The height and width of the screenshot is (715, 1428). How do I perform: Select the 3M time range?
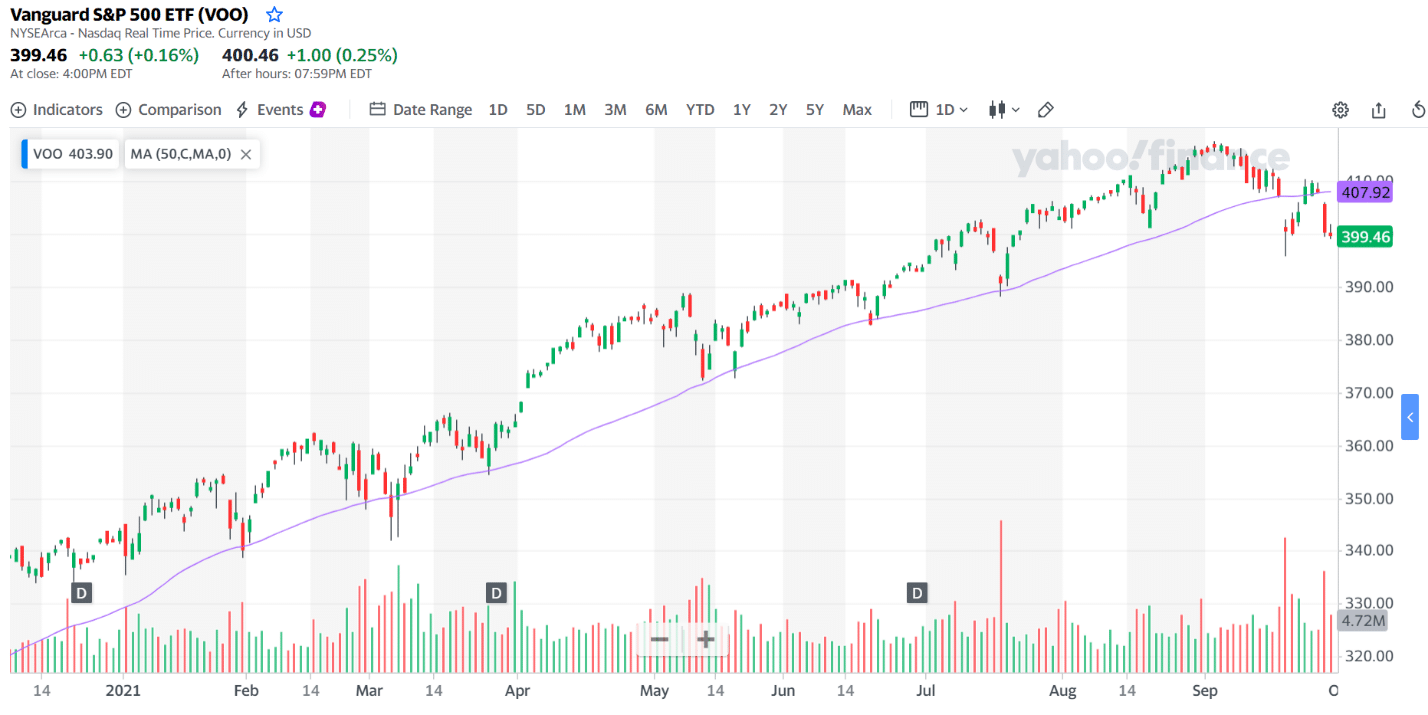coord(615,109)
